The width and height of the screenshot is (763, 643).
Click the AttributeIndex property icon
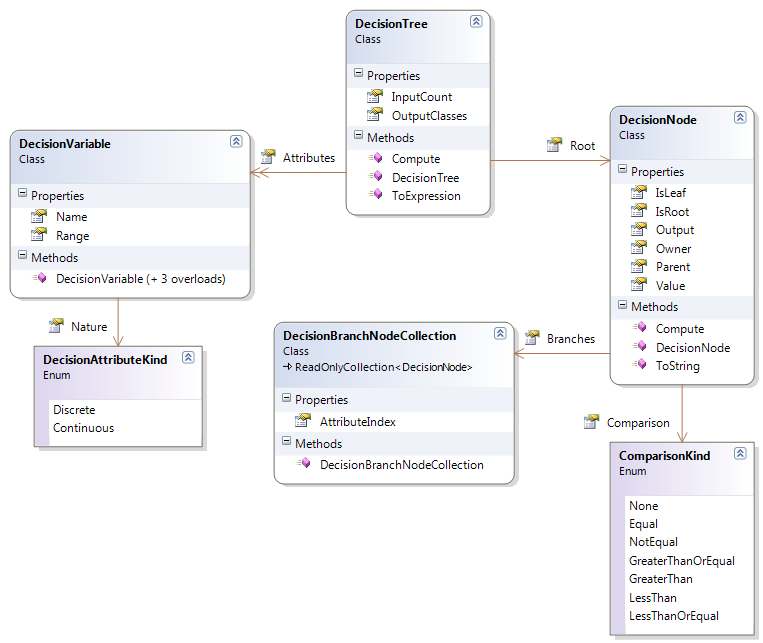(303, 421)
